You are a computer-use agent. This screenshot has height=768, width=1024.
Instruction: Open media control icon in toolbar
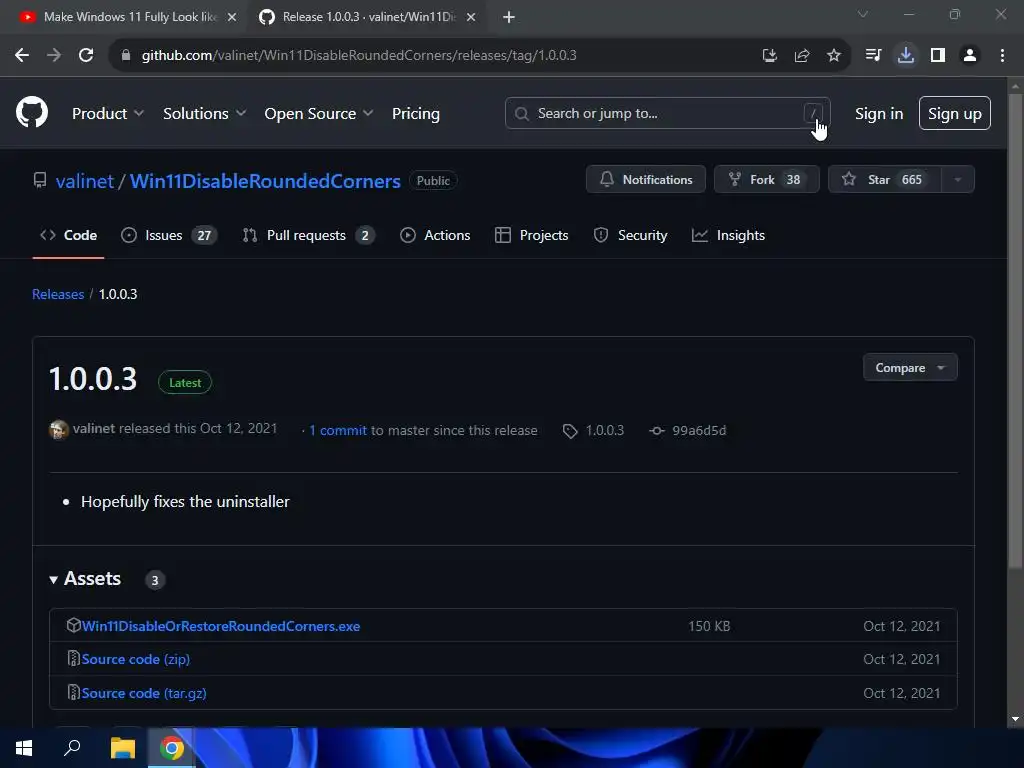click(x=873, y=56)
